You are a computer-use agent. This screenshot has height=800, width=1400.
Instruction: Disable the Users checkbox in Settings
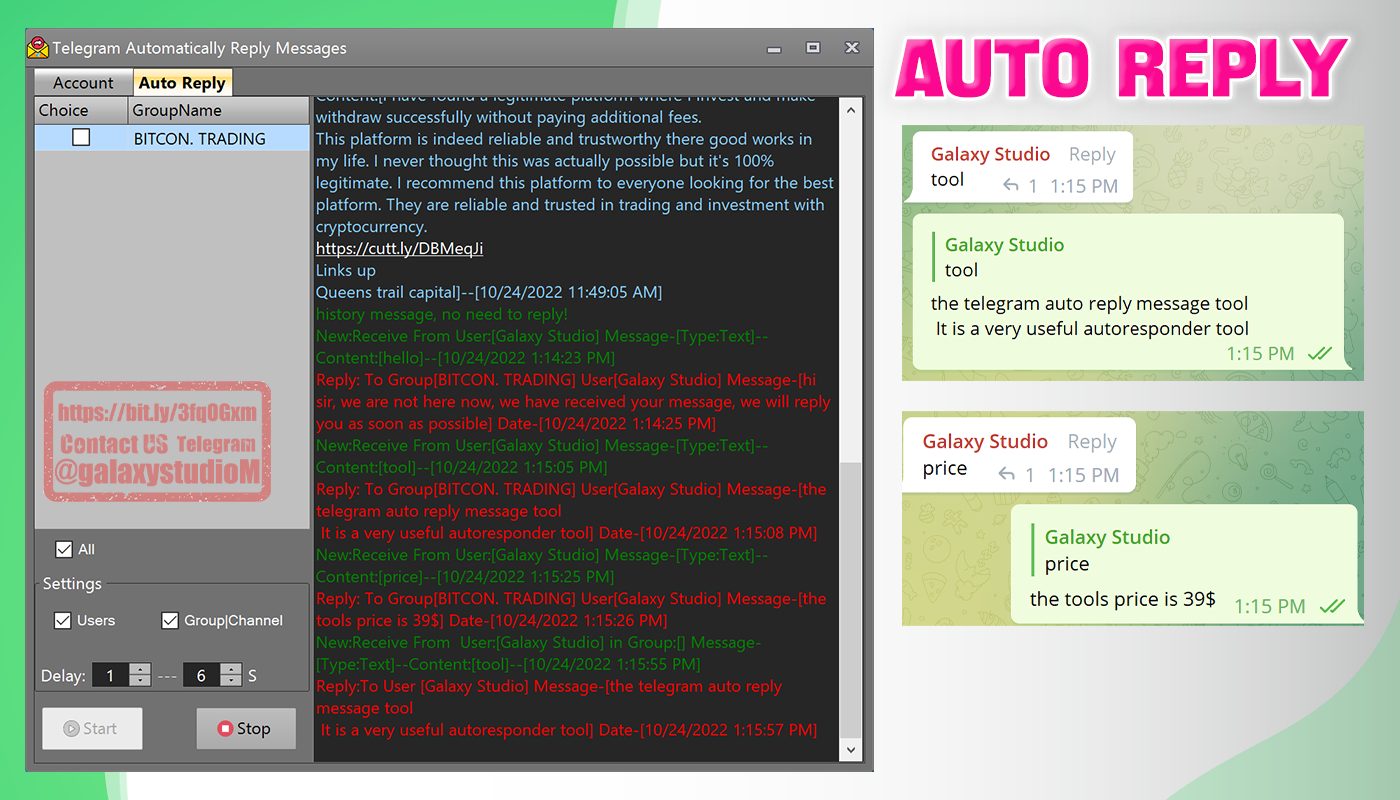coord(63,620)
